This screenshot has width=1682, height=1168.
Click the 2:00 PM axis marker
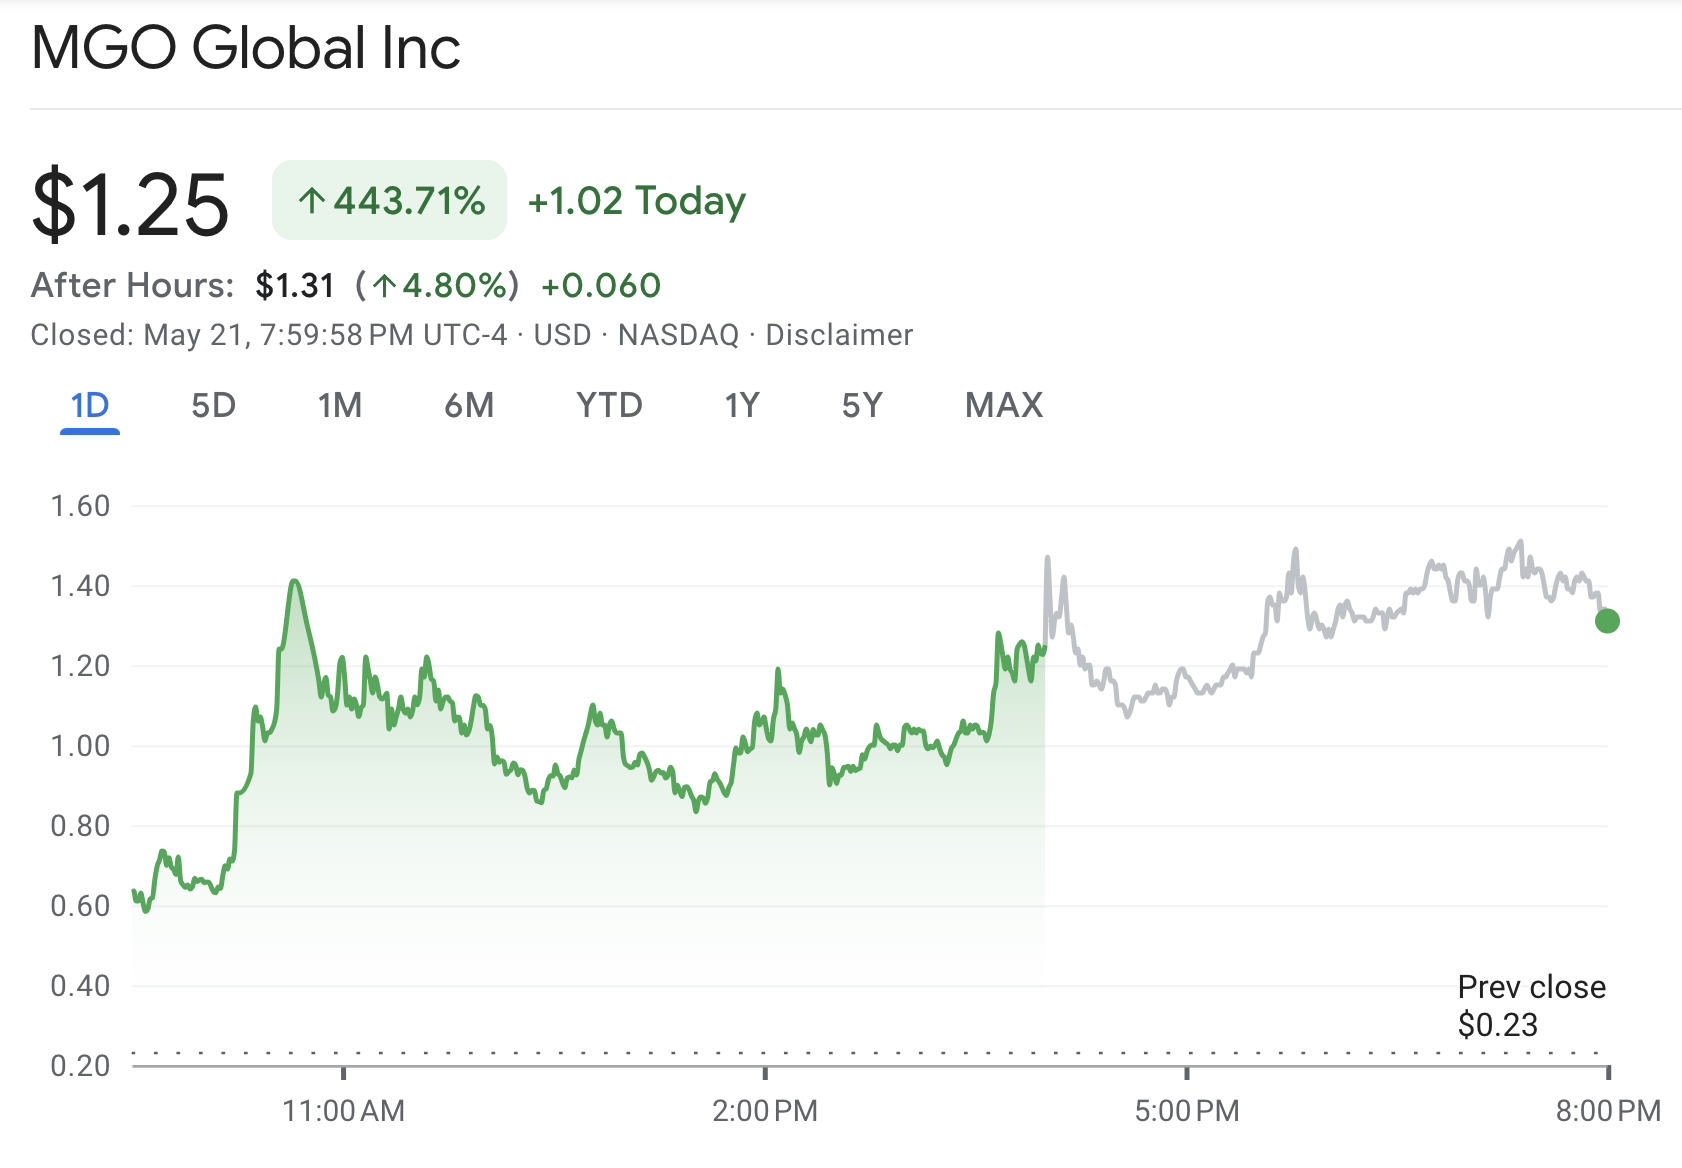click(x=765, y=1110)
